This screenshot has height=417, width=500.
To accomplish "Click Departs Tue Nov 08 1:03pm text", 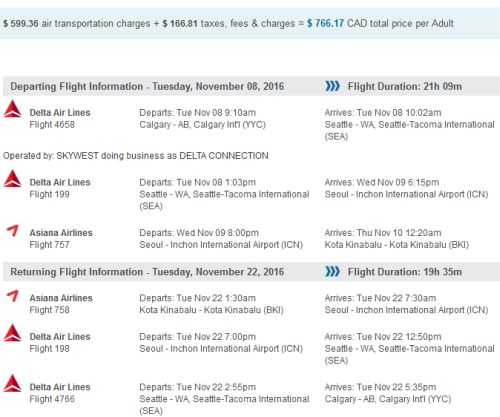I will tap(197, 182).
